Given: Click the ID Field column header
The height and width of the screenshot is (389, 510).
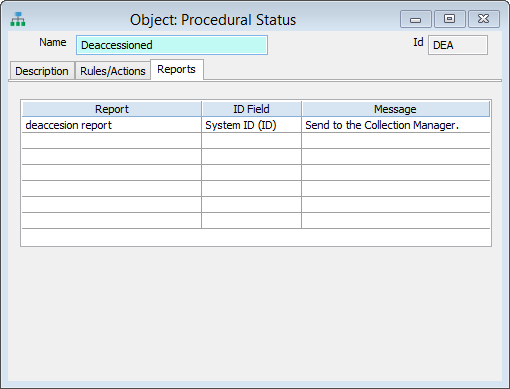Looking at the screenshot, I should pos(251,109).
